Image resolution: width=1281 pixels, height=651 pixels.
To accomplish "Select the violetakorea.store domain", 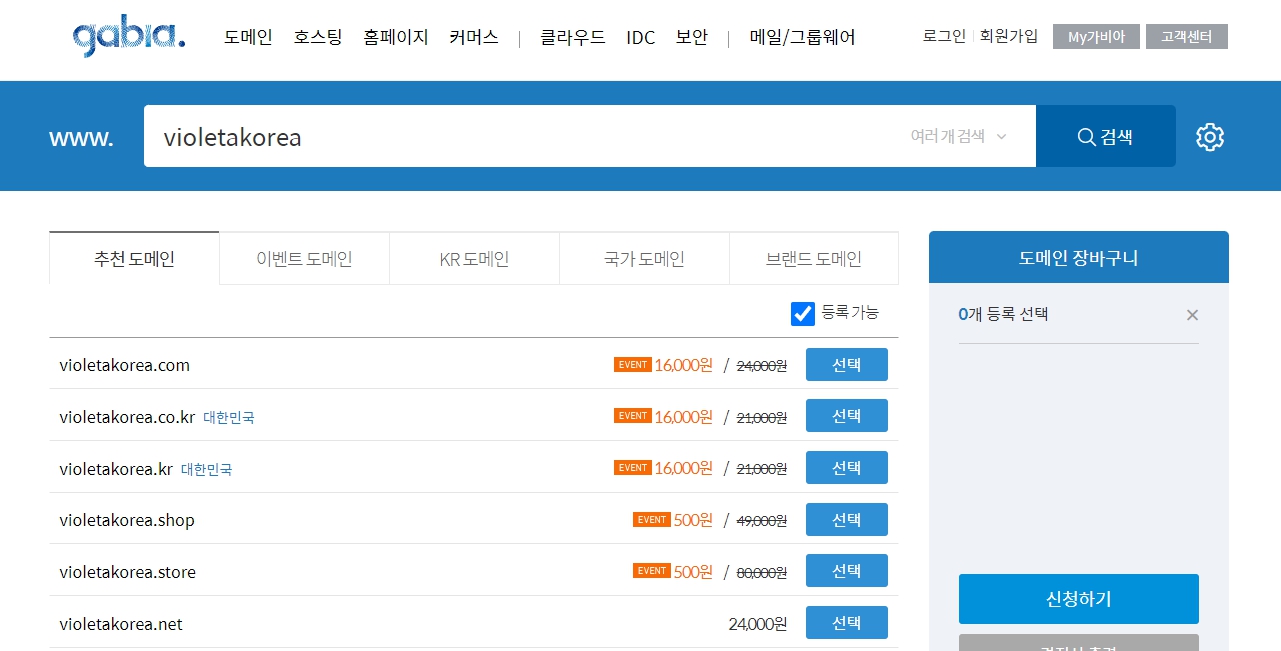I will [x=847, y=571].
